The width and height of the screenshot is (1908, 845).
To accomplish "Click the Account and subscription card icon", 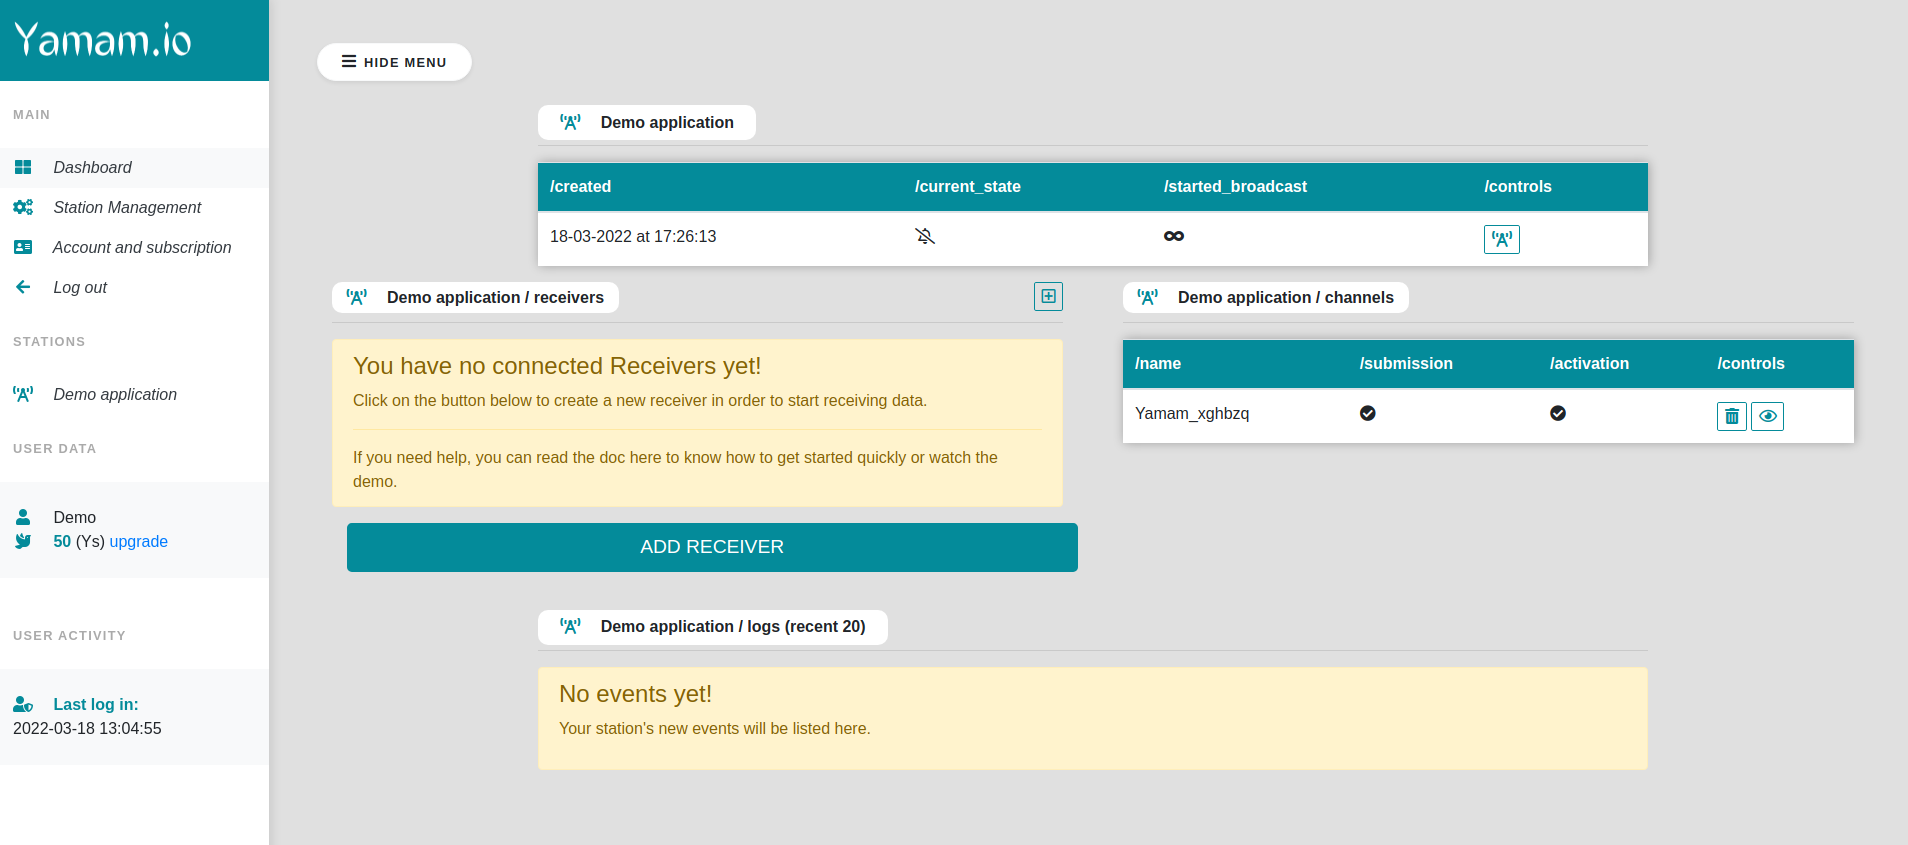I will (x=23, y=247).
